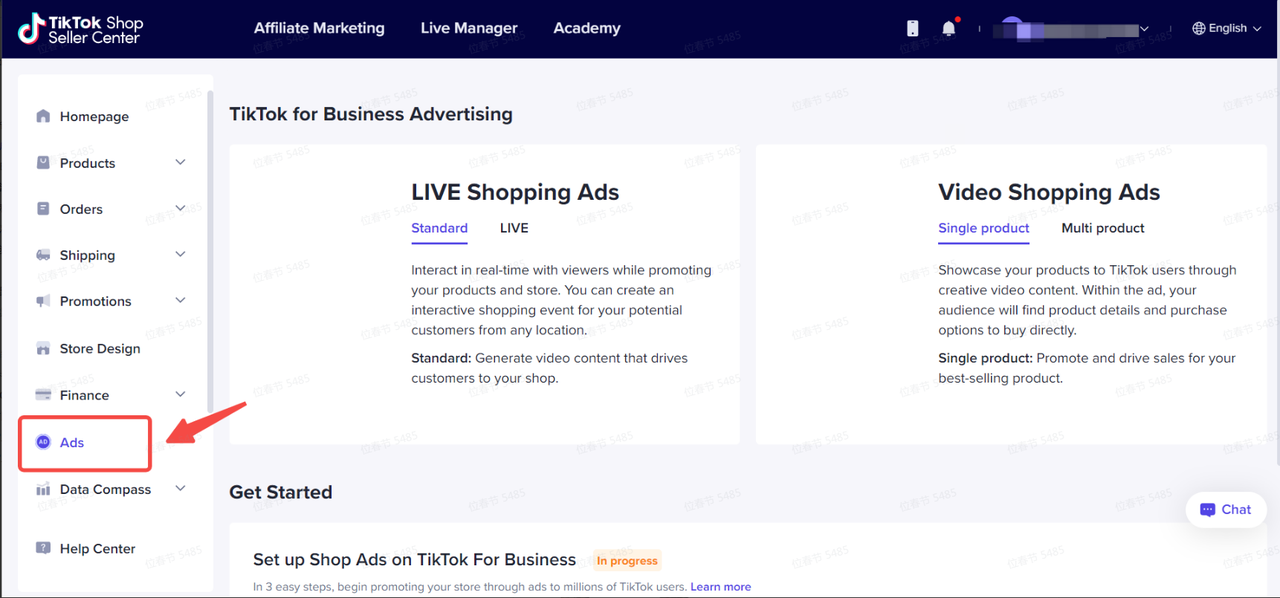Open the Chat button
Image resolution: width=1280 pixels, height=598 pixels.
(x=1225, y=509)
